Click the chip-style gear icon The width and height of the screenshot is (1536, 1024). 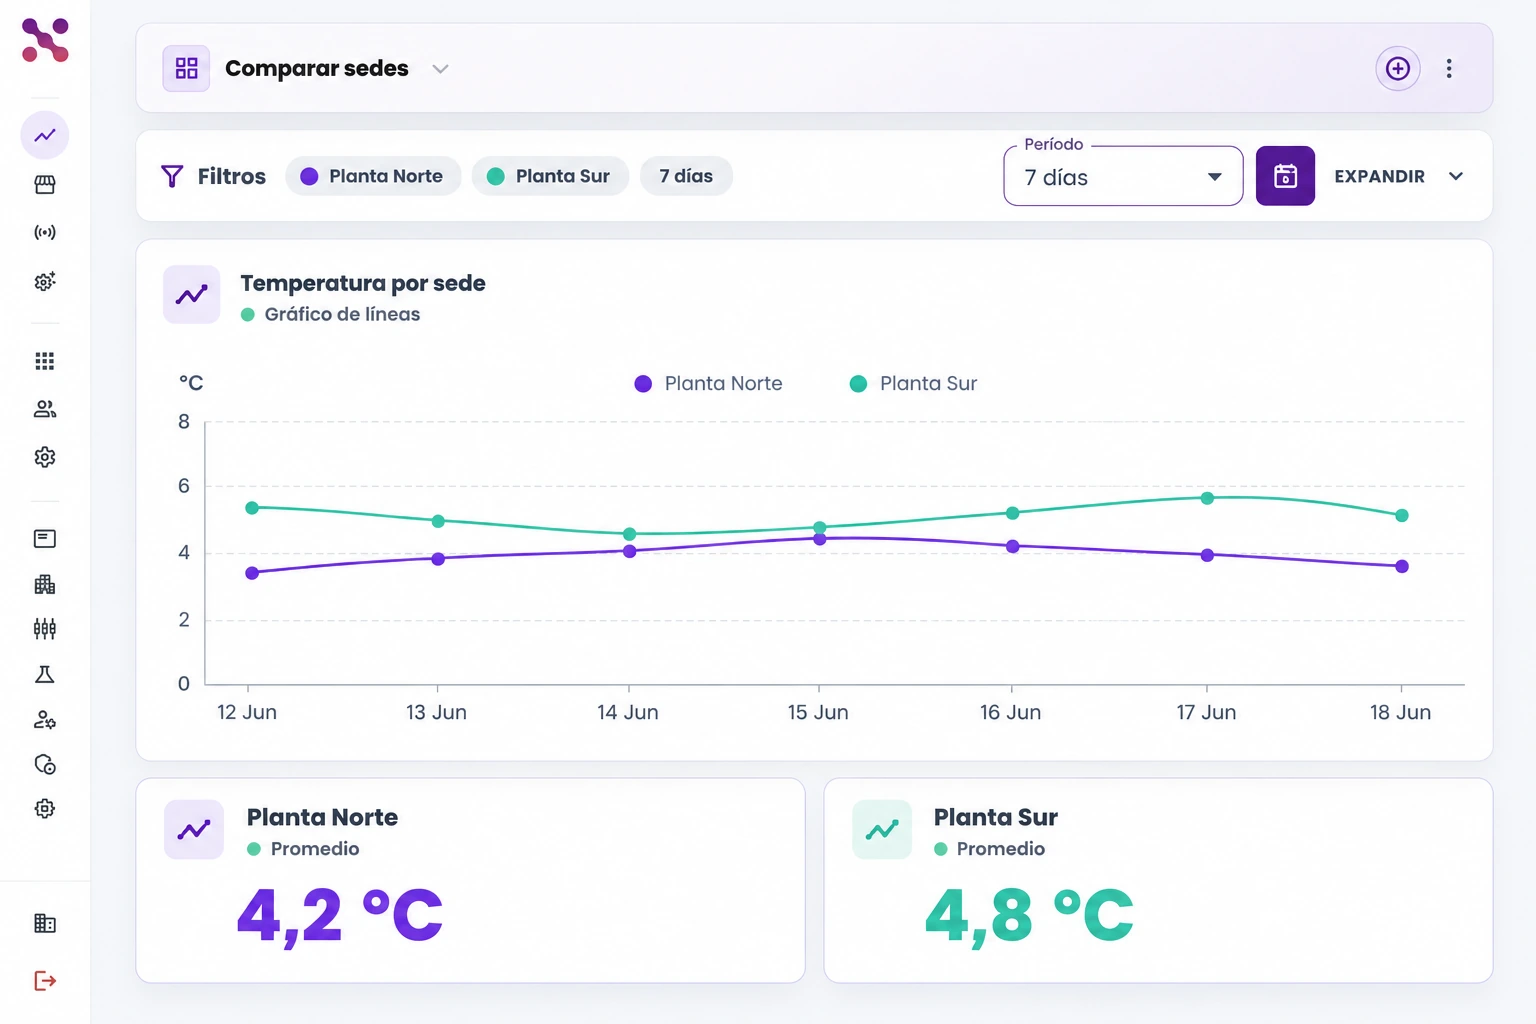click(x=45, y=808)
